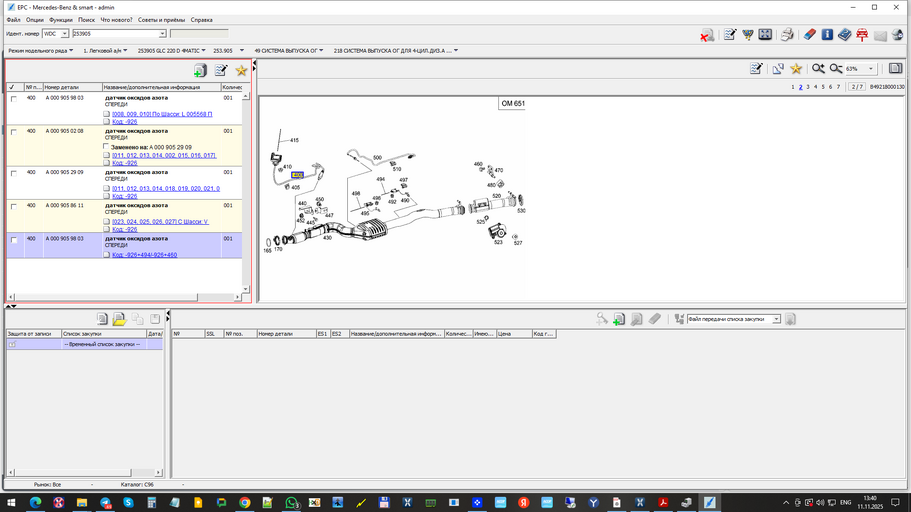Click the red car icon in toolbar
This screenshot has width=911, height=512.
(862, 35)
